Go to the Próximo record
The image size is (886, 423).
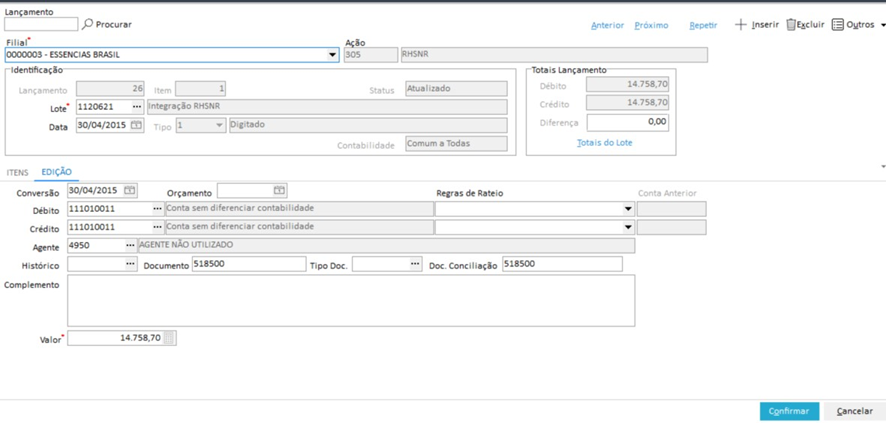tap(651, 25)
